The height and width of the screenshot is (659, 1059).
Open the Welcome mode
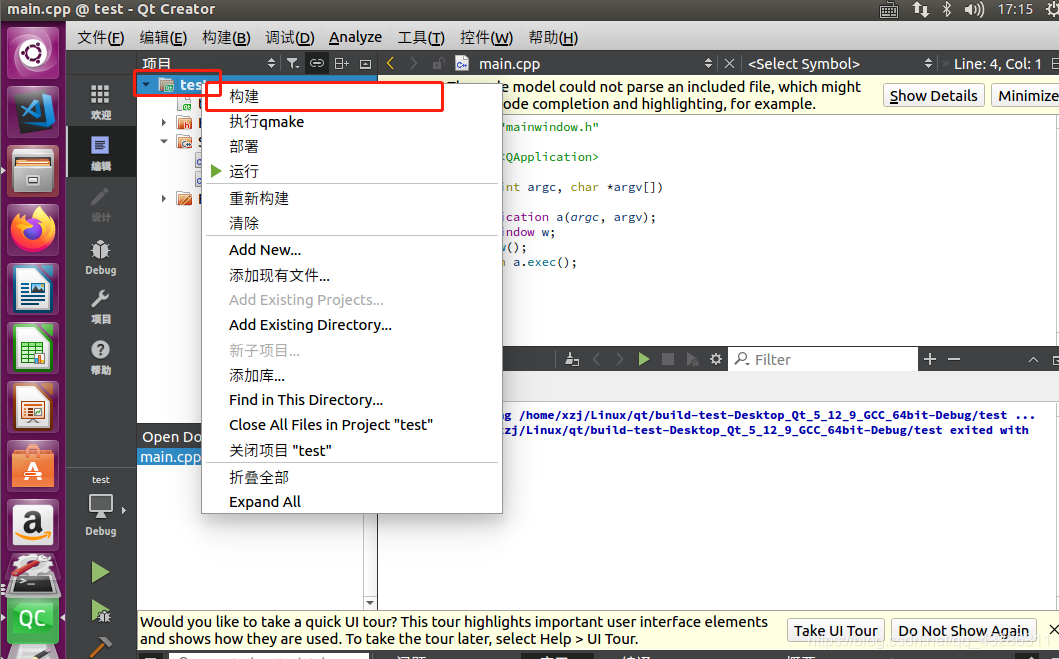pyautogui.click(x=101, y=102)
